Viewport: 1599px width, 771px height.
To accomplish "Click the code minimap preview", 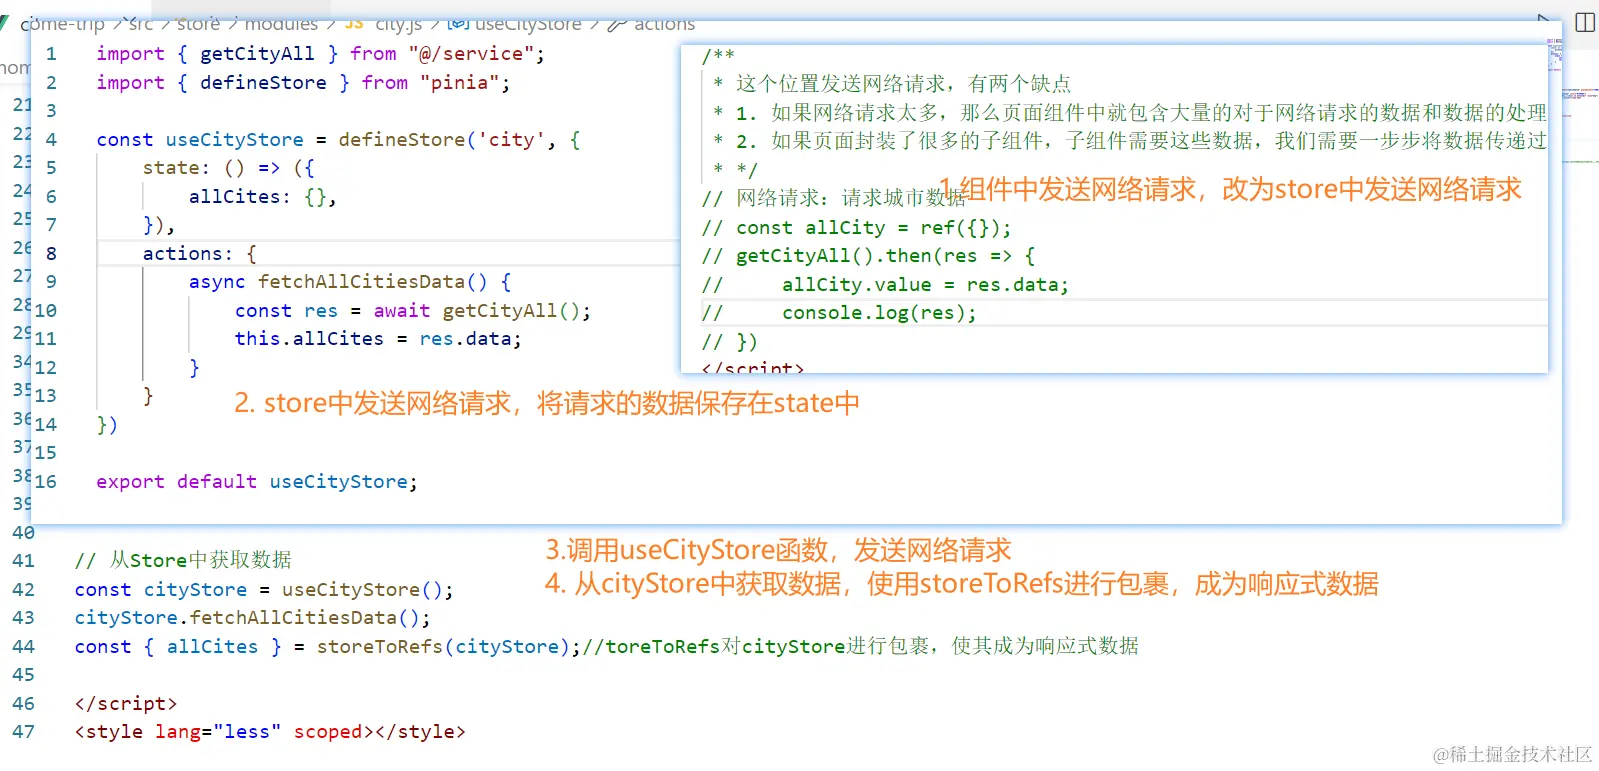I will pos(1555,55).
